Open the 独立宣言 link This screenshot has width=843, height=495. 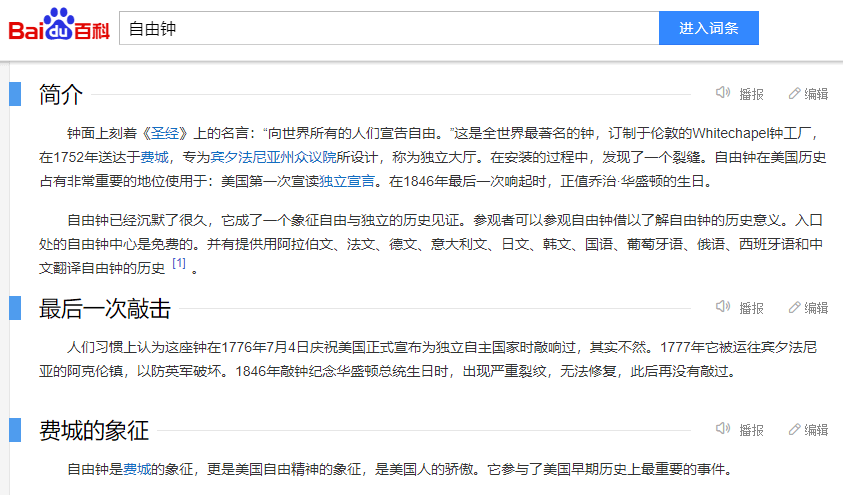tap(347, 181)
